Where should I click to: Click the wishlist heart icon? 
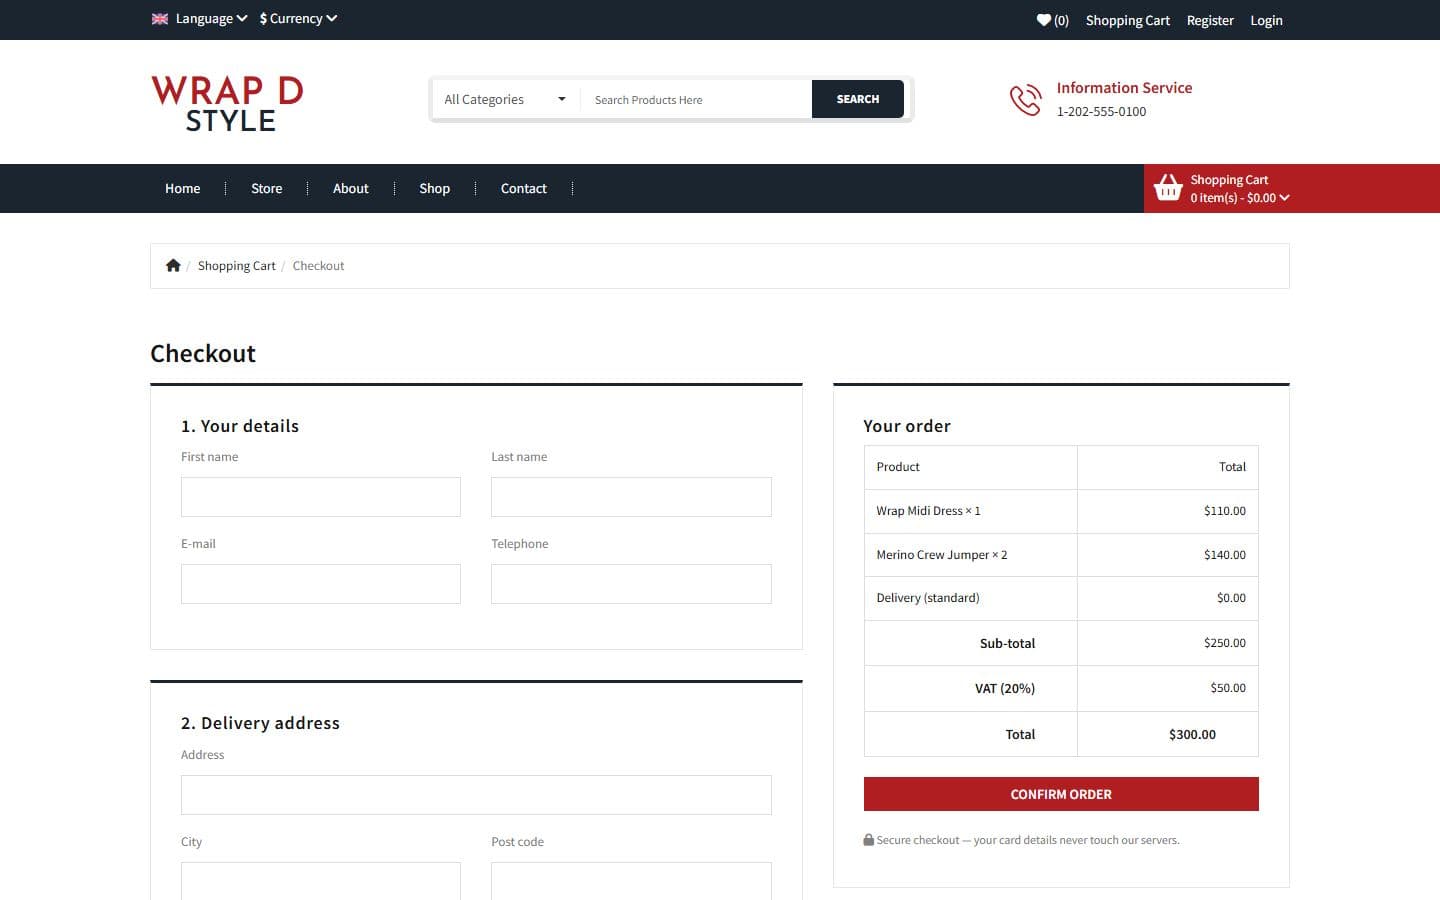[x=1044, y=20]
